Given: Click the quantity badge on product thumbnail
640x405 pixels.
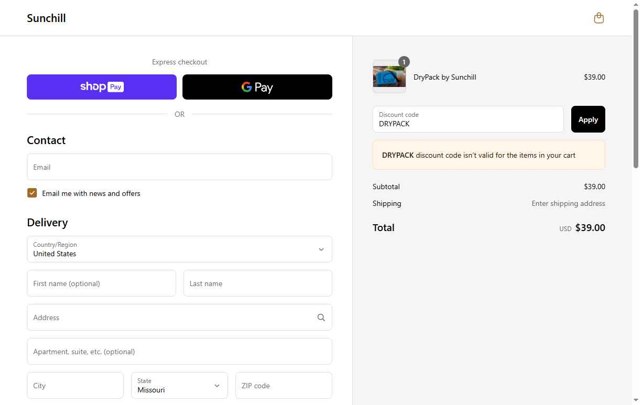Looking at the screenshot, I should coord(404,62).
